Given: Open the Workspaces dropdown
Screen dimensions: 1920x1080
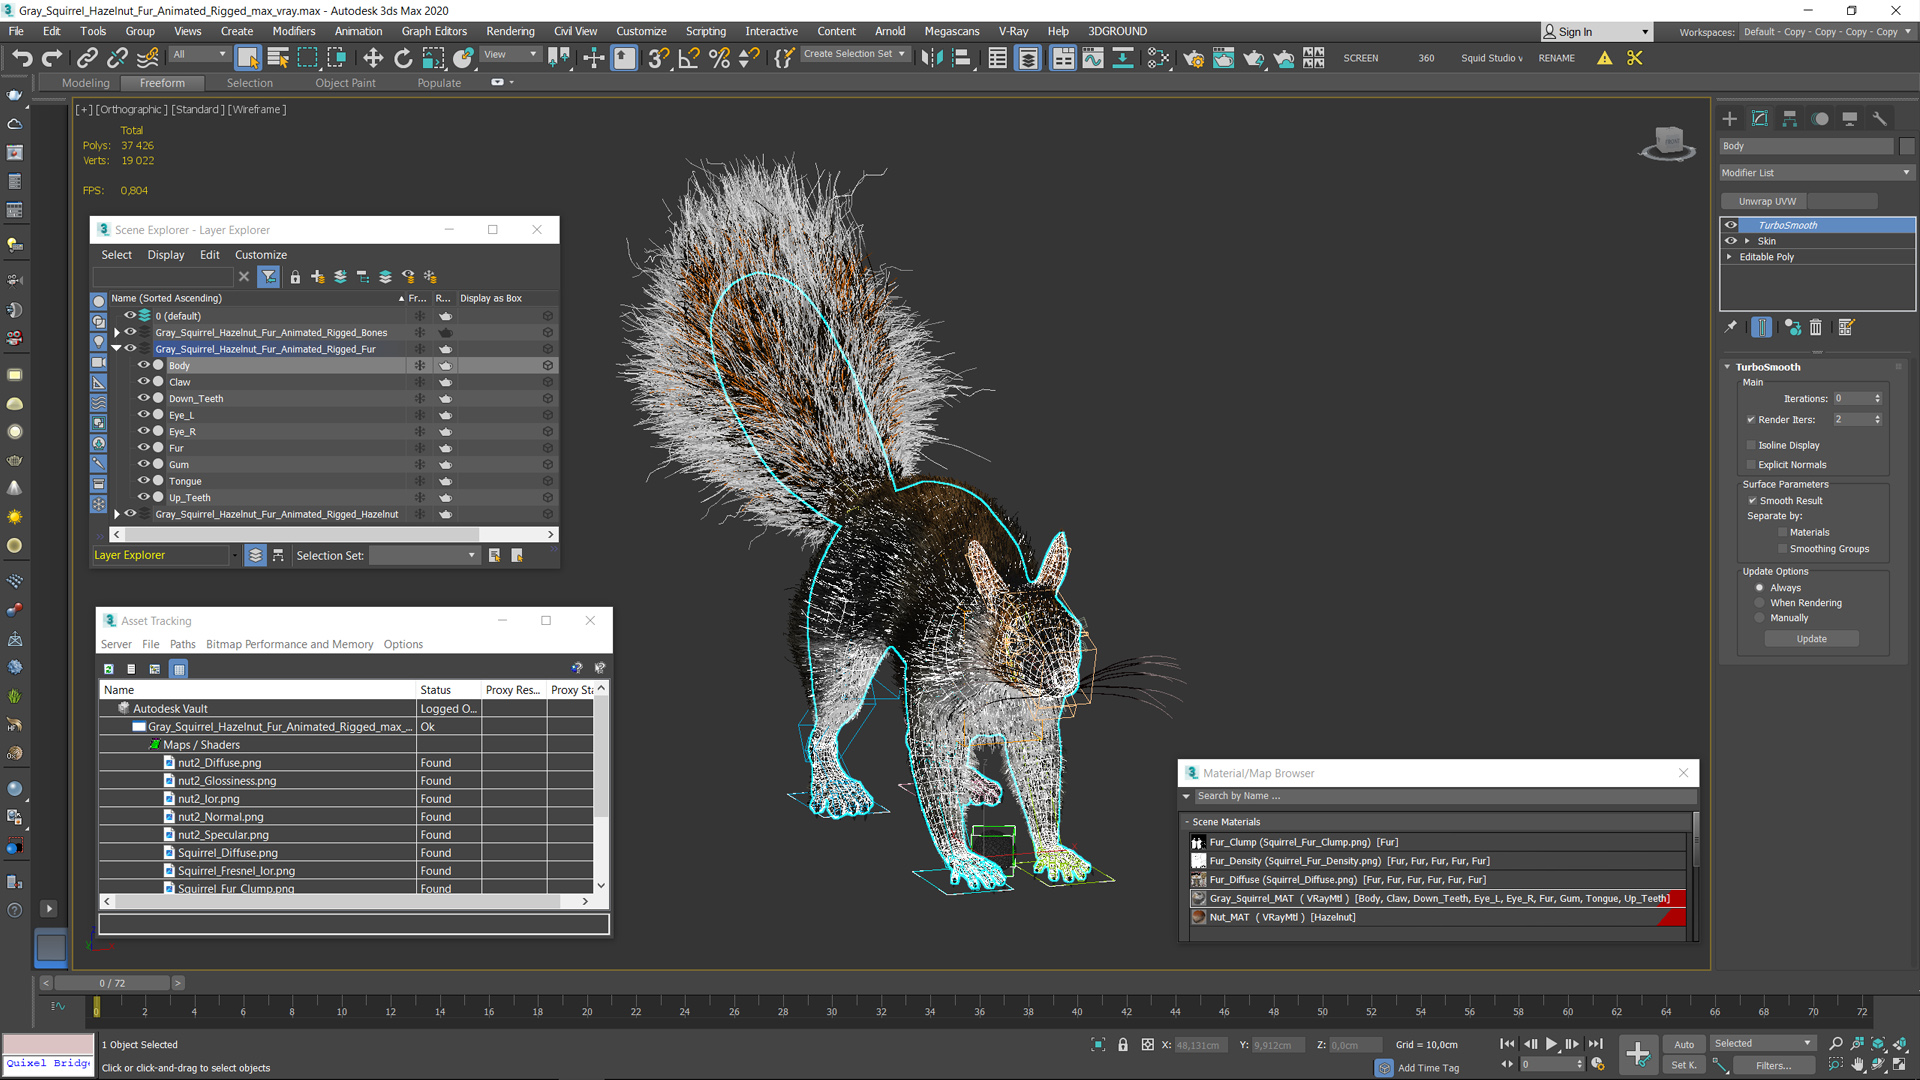Looking at the screenshot, I should tap(1826, 32).
